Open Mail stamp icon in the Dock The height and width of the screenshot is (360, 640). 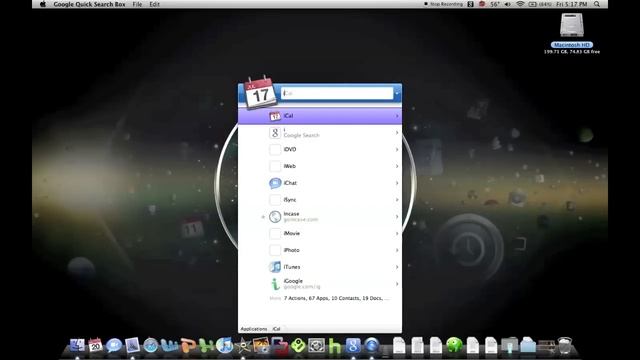pyautogui.click(x=132, y=346)
